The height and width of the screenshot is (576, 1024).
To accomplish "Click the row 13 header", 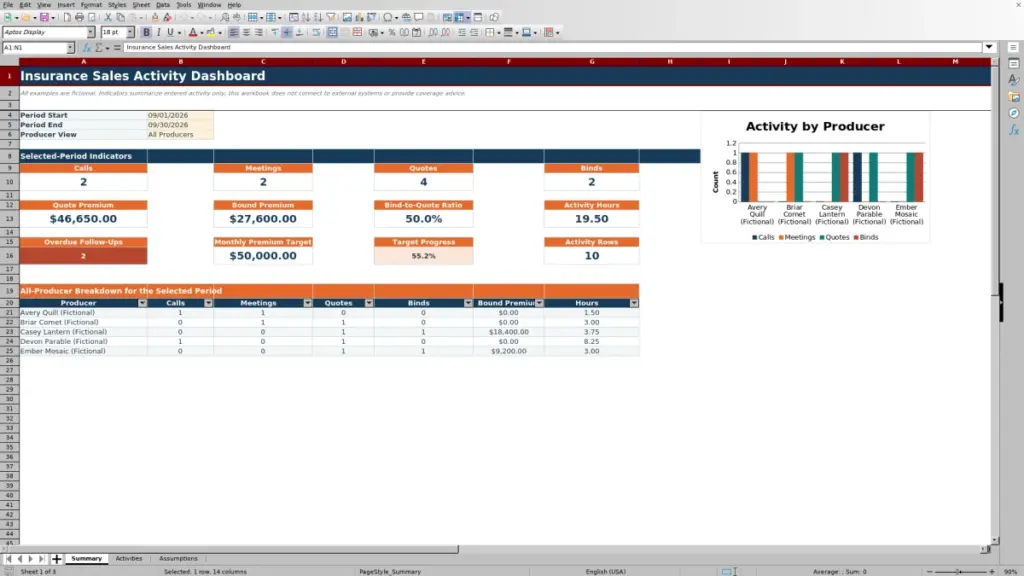I will (x=9, y=219).
